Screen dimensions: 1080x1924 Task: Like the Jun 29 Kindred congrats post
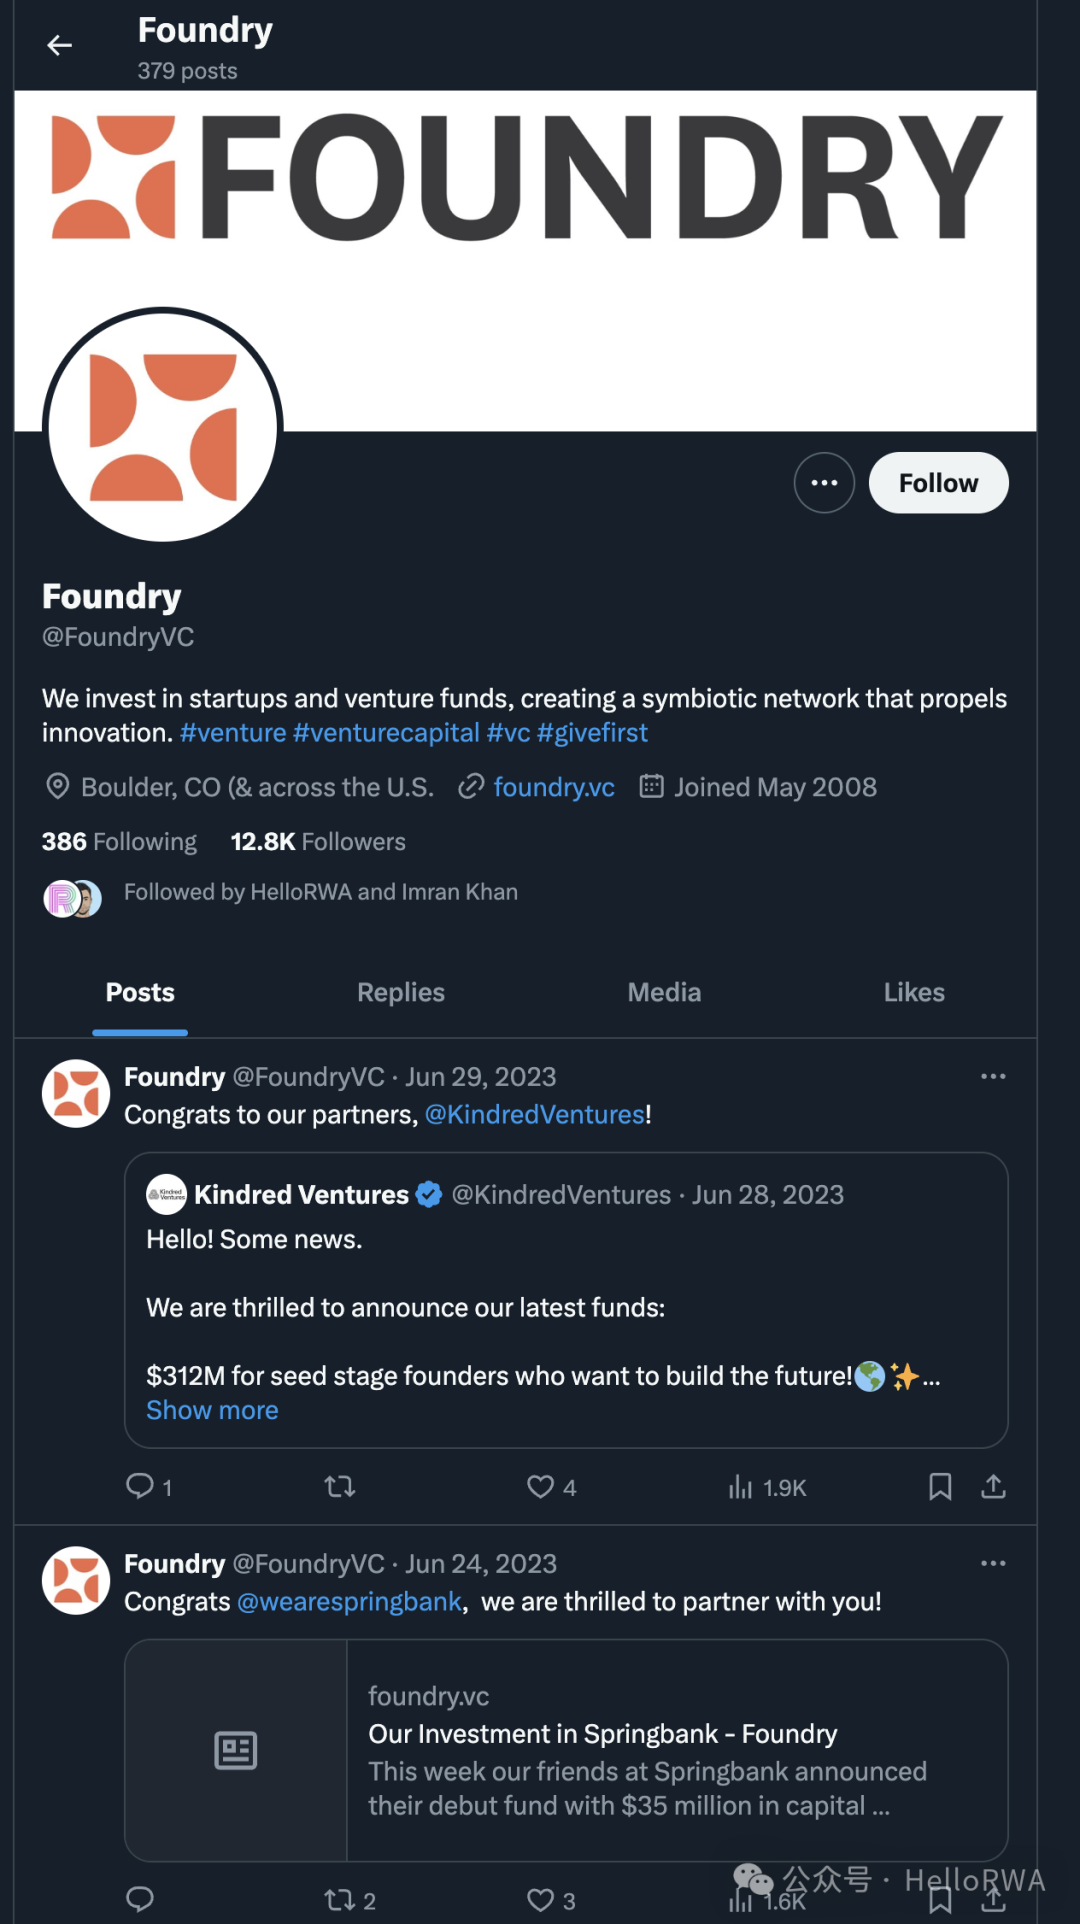pos(541,1487)
